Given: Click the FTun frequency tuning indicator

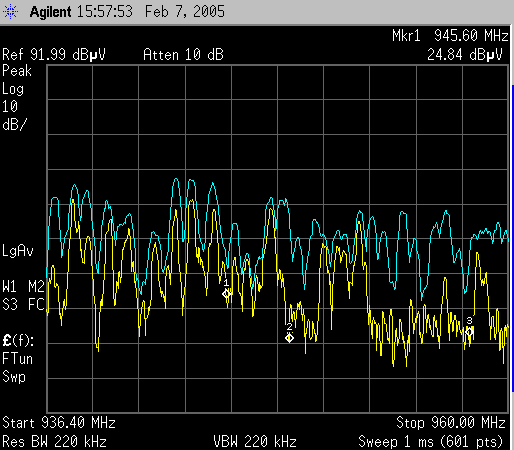Looking at the screenshot, I should coord(17,359).
